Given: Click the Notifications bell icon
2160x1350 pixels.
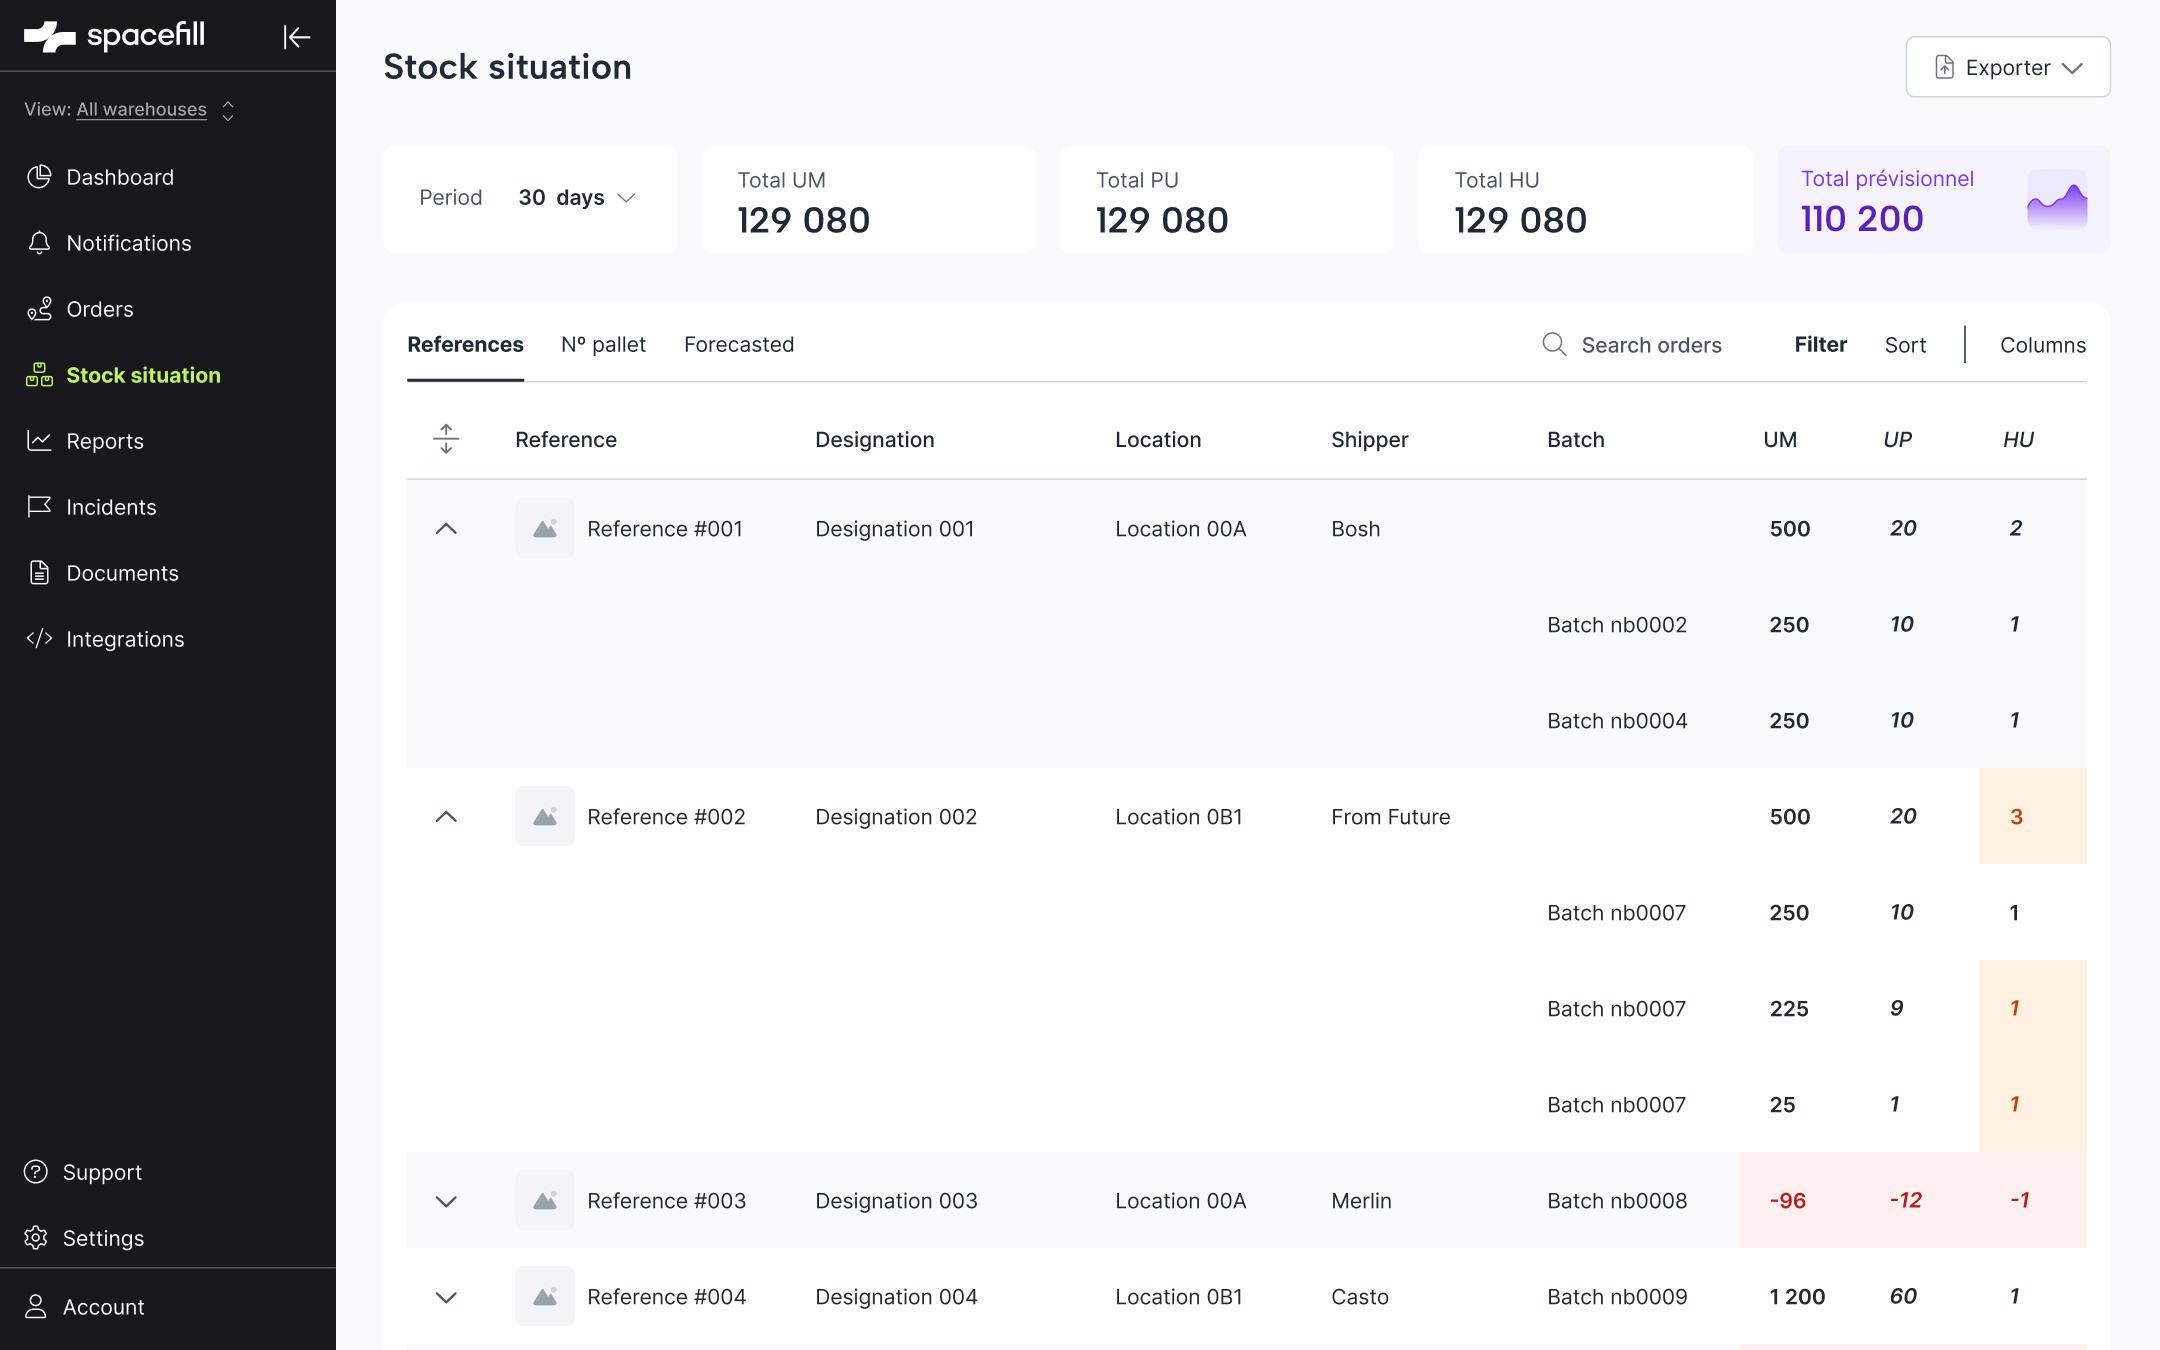Looking at the screenshot, I should click(39, 243).
